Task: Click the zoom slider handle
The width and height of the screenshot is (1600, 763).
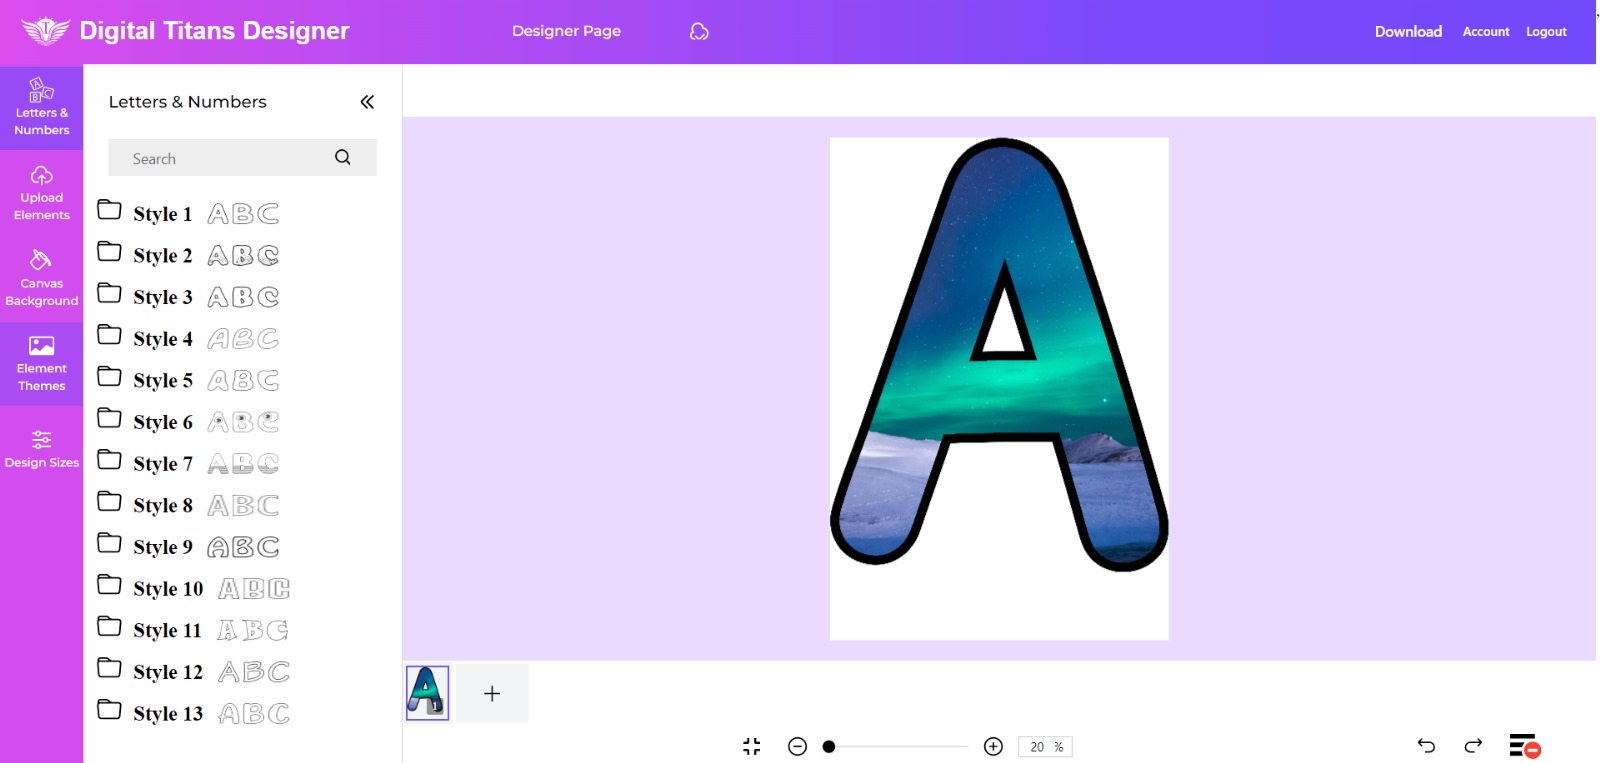Action: click(x=829, y=747)
